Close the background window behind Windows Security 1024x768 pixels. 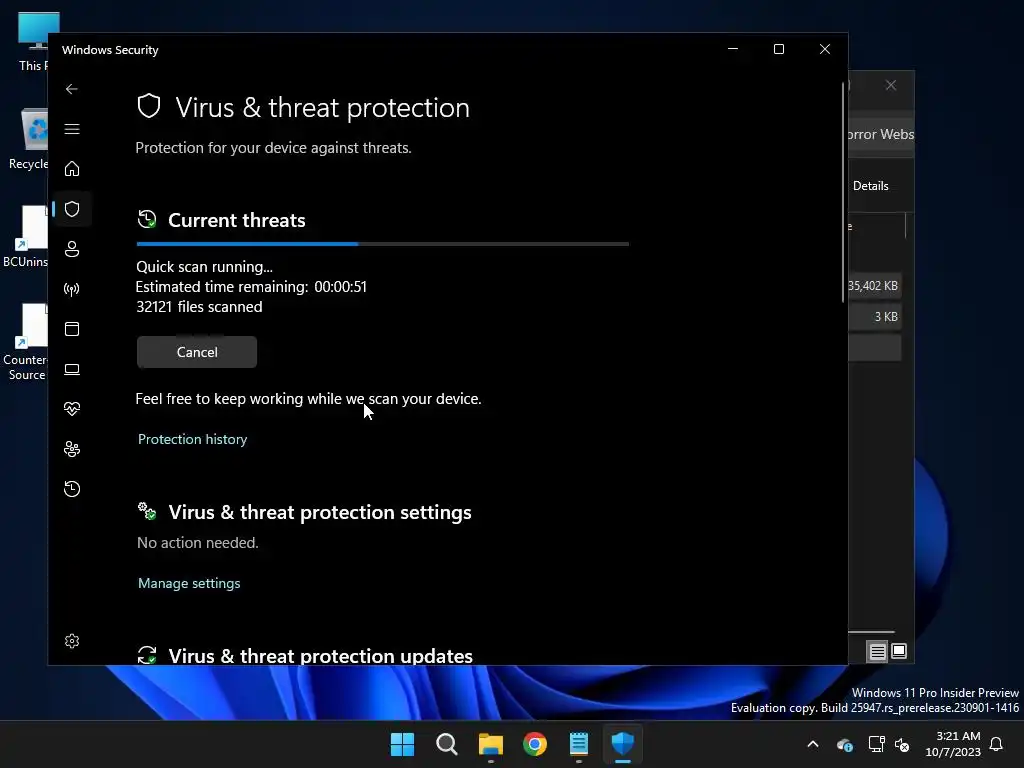891,86
